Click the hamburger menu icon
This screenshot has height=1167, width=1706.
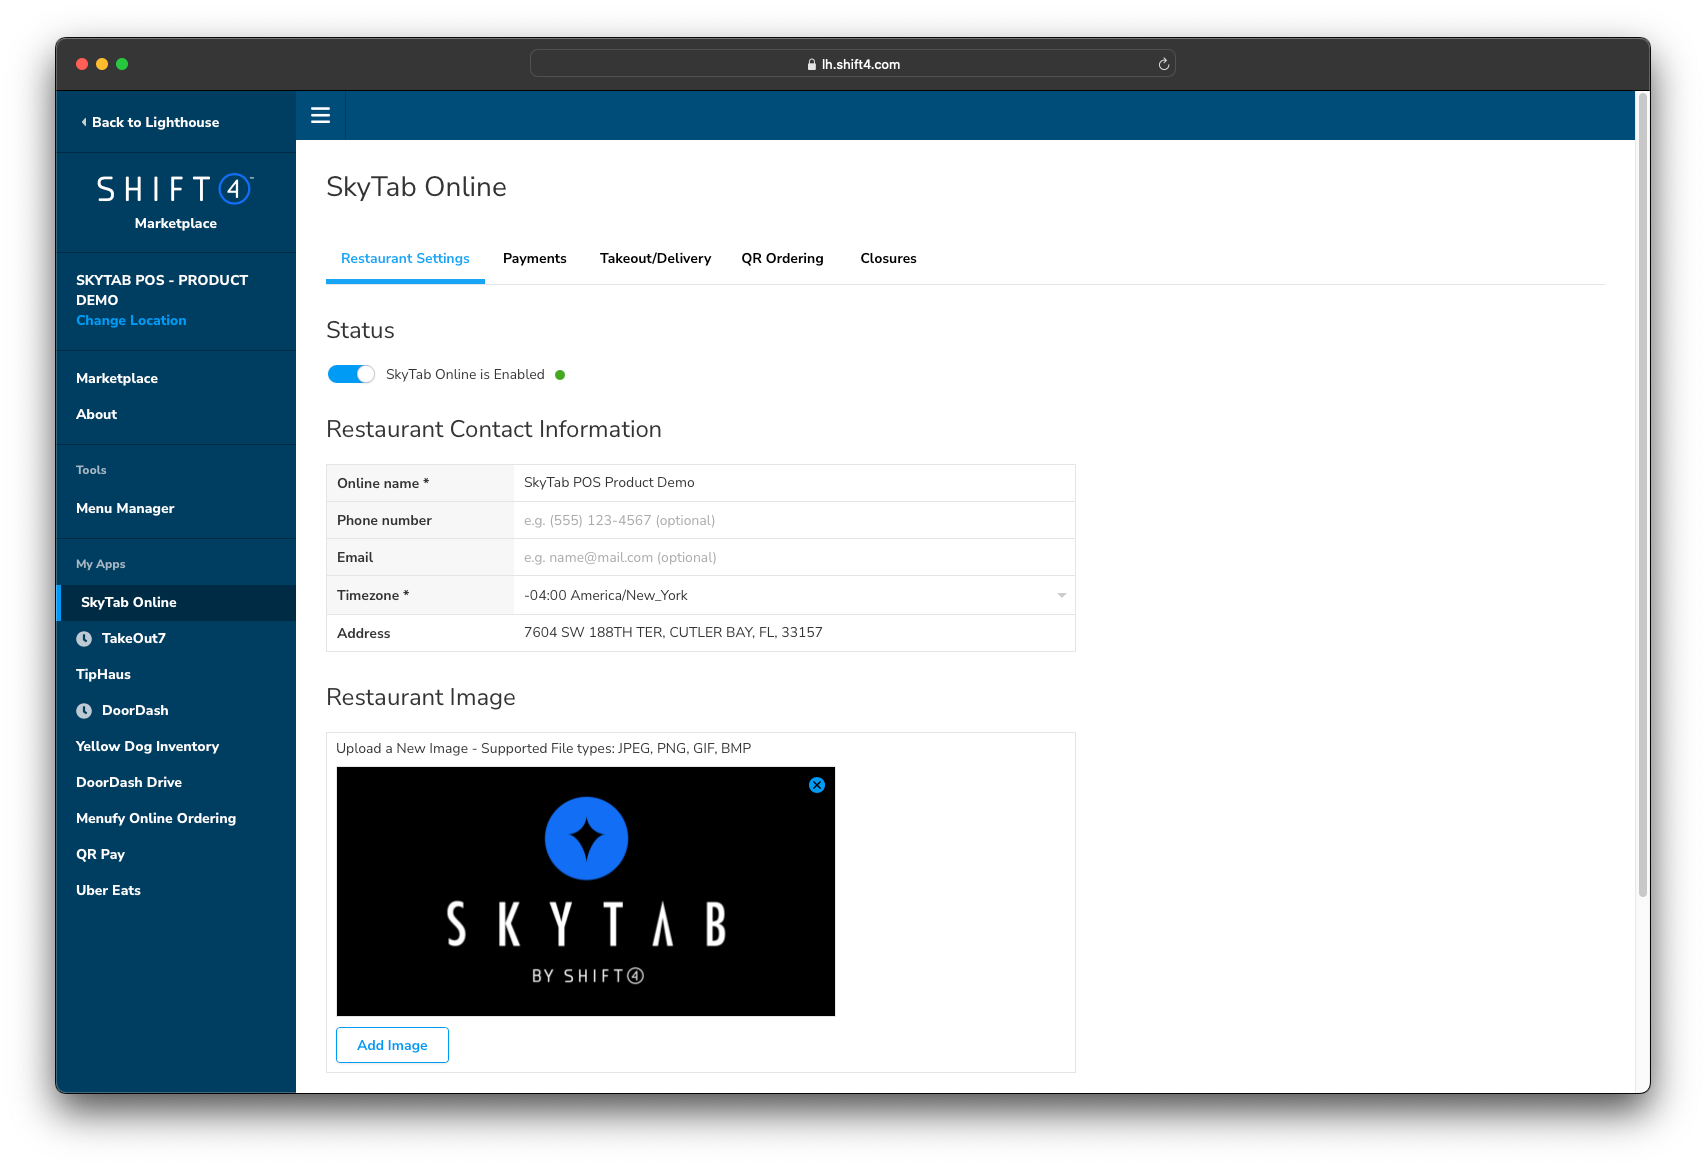[x=320, y=116]
